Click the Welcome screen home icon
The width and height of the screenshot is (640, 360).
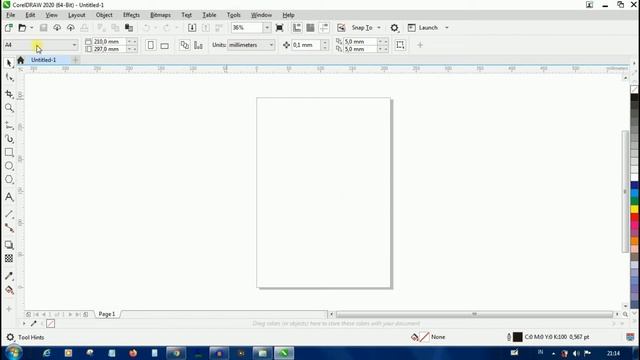[20, 60]
